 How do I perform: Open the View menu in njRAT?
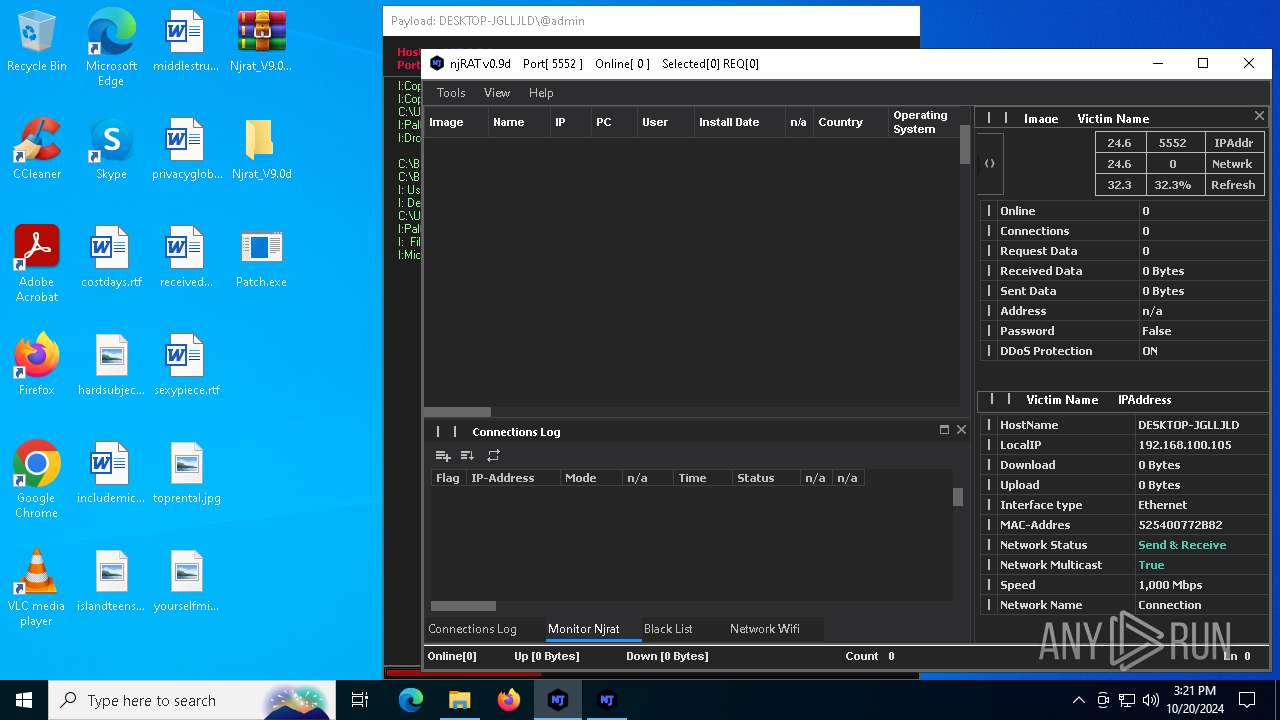coord(497,93)
